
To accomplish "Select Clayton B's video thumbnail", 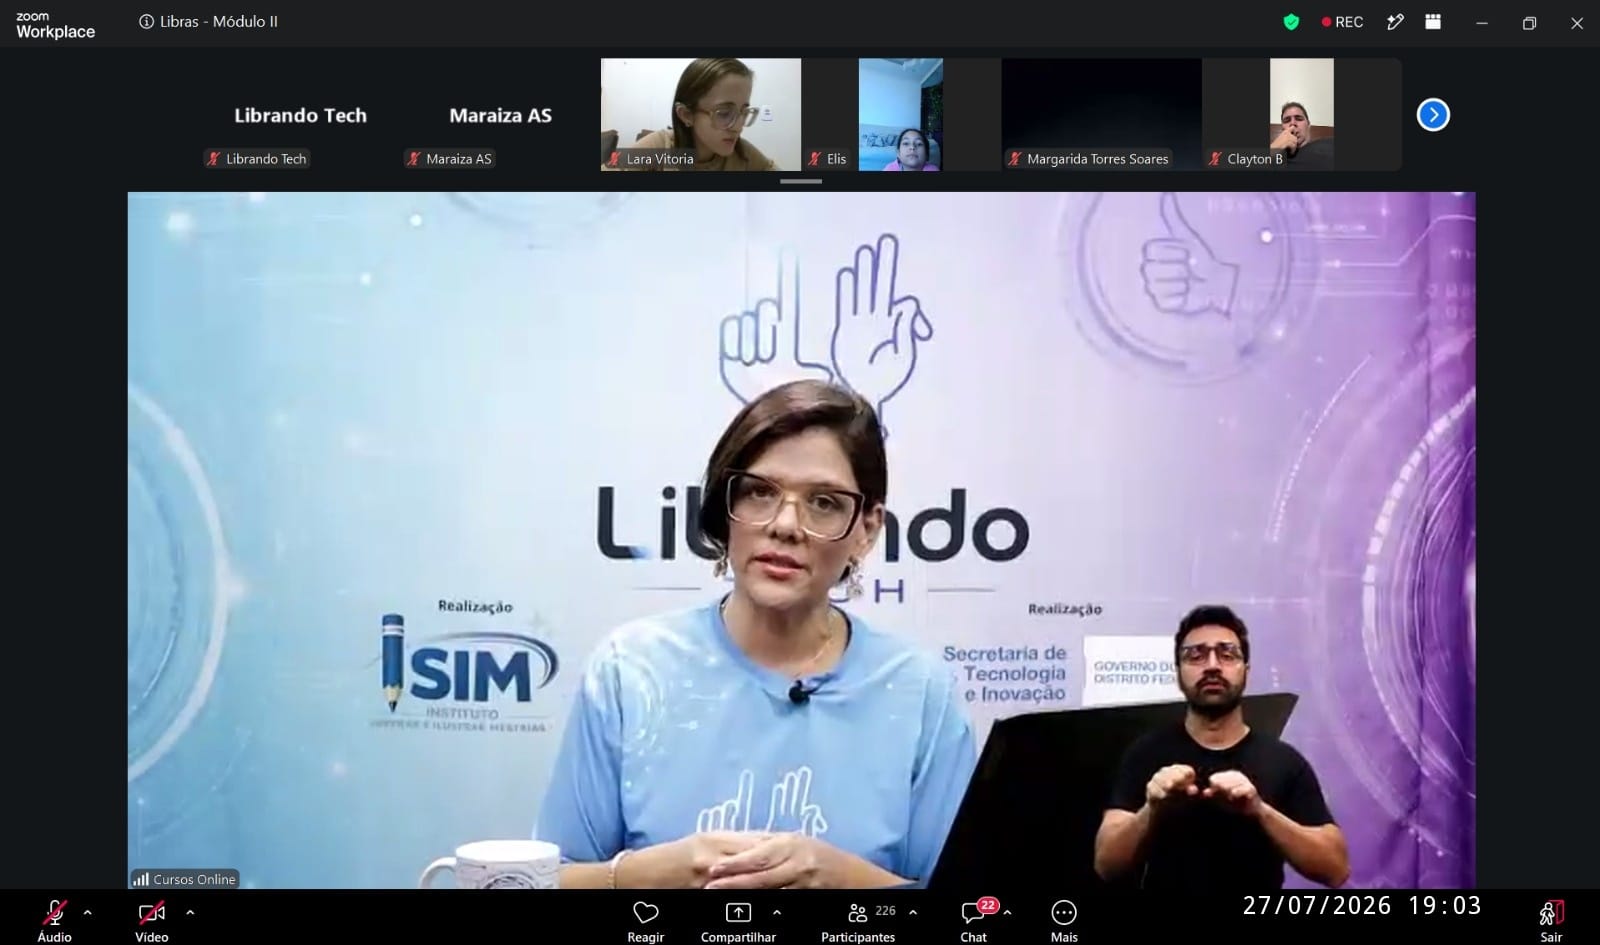I will (1302, 114).
